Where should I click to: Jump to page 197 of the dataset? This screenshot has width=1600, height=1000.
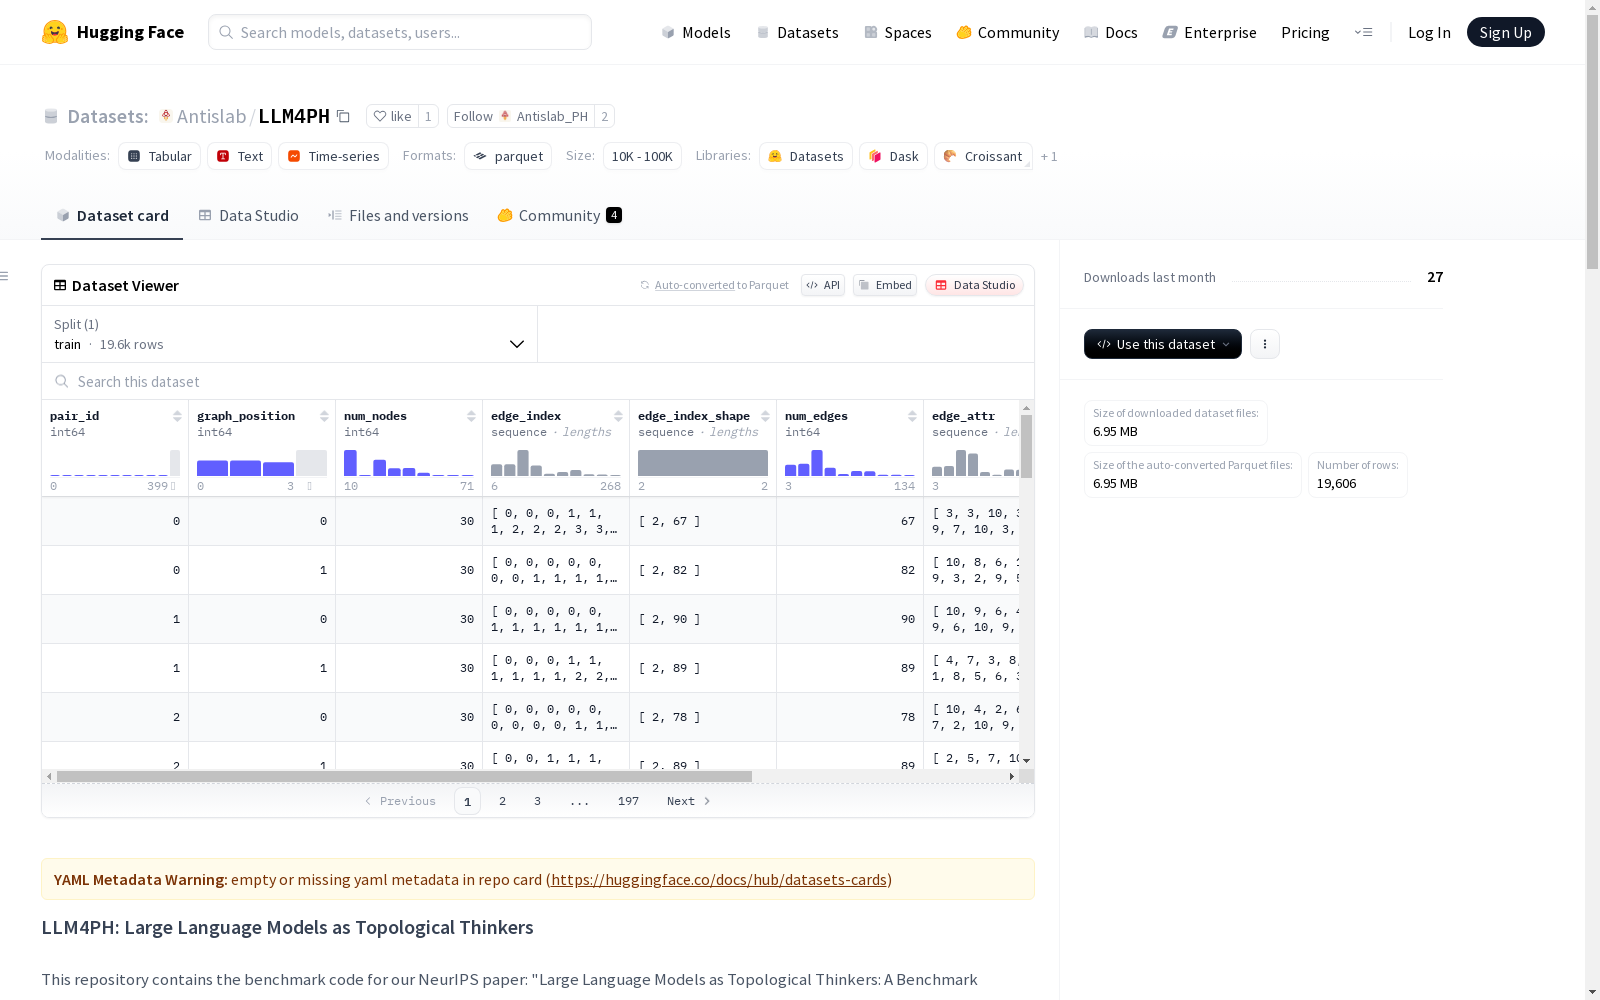(x=628, y=801)
